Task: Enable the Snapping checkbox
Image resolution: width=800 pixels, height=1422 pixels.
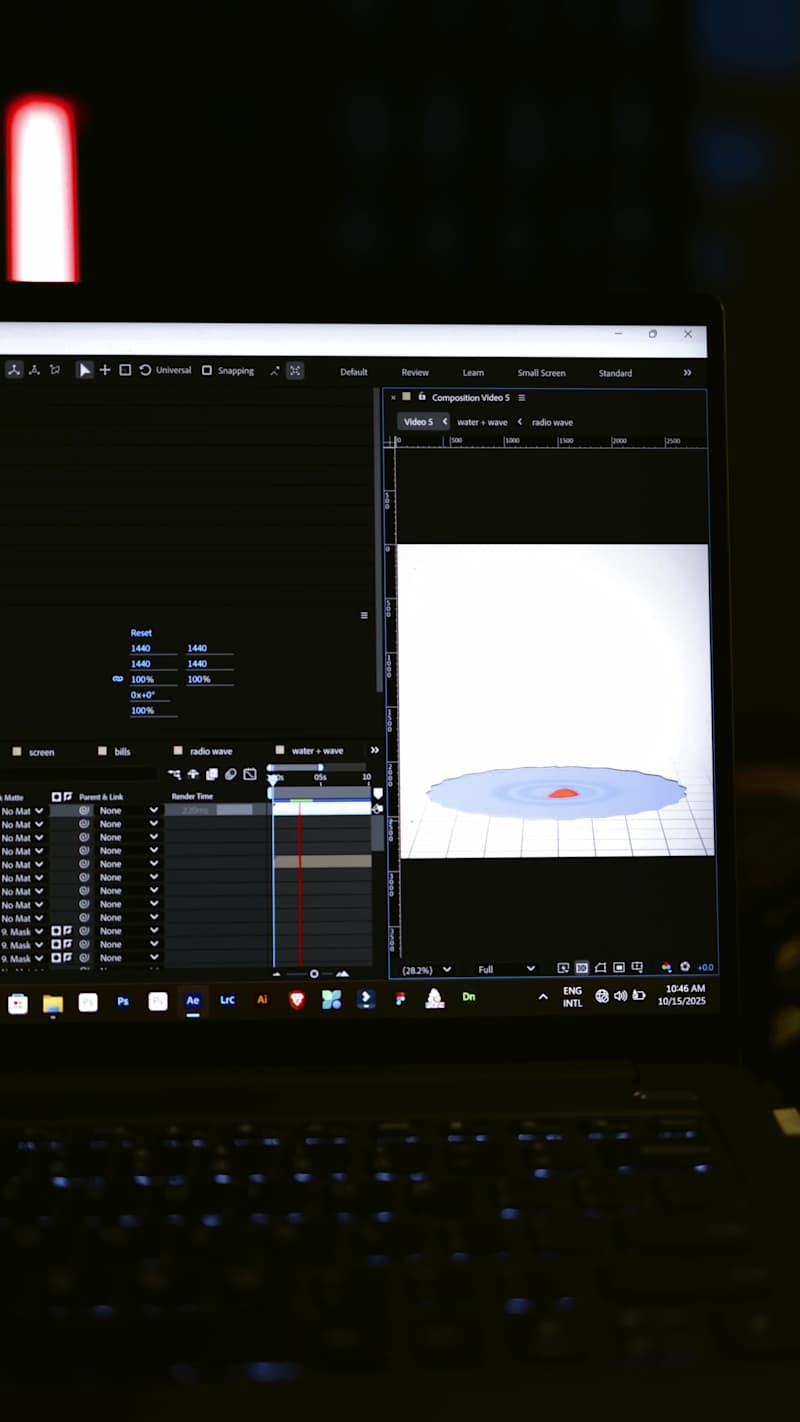Action: click(x=207, y=370)
